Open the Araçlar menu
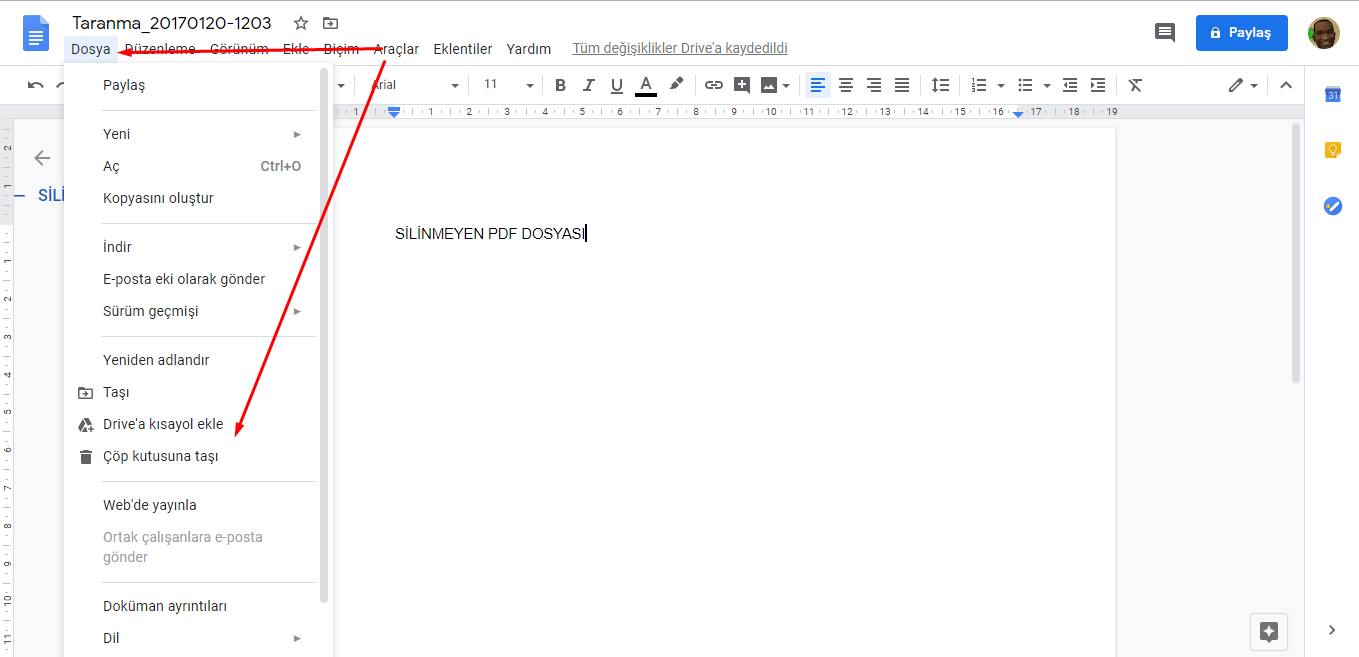 coord(396,49)
